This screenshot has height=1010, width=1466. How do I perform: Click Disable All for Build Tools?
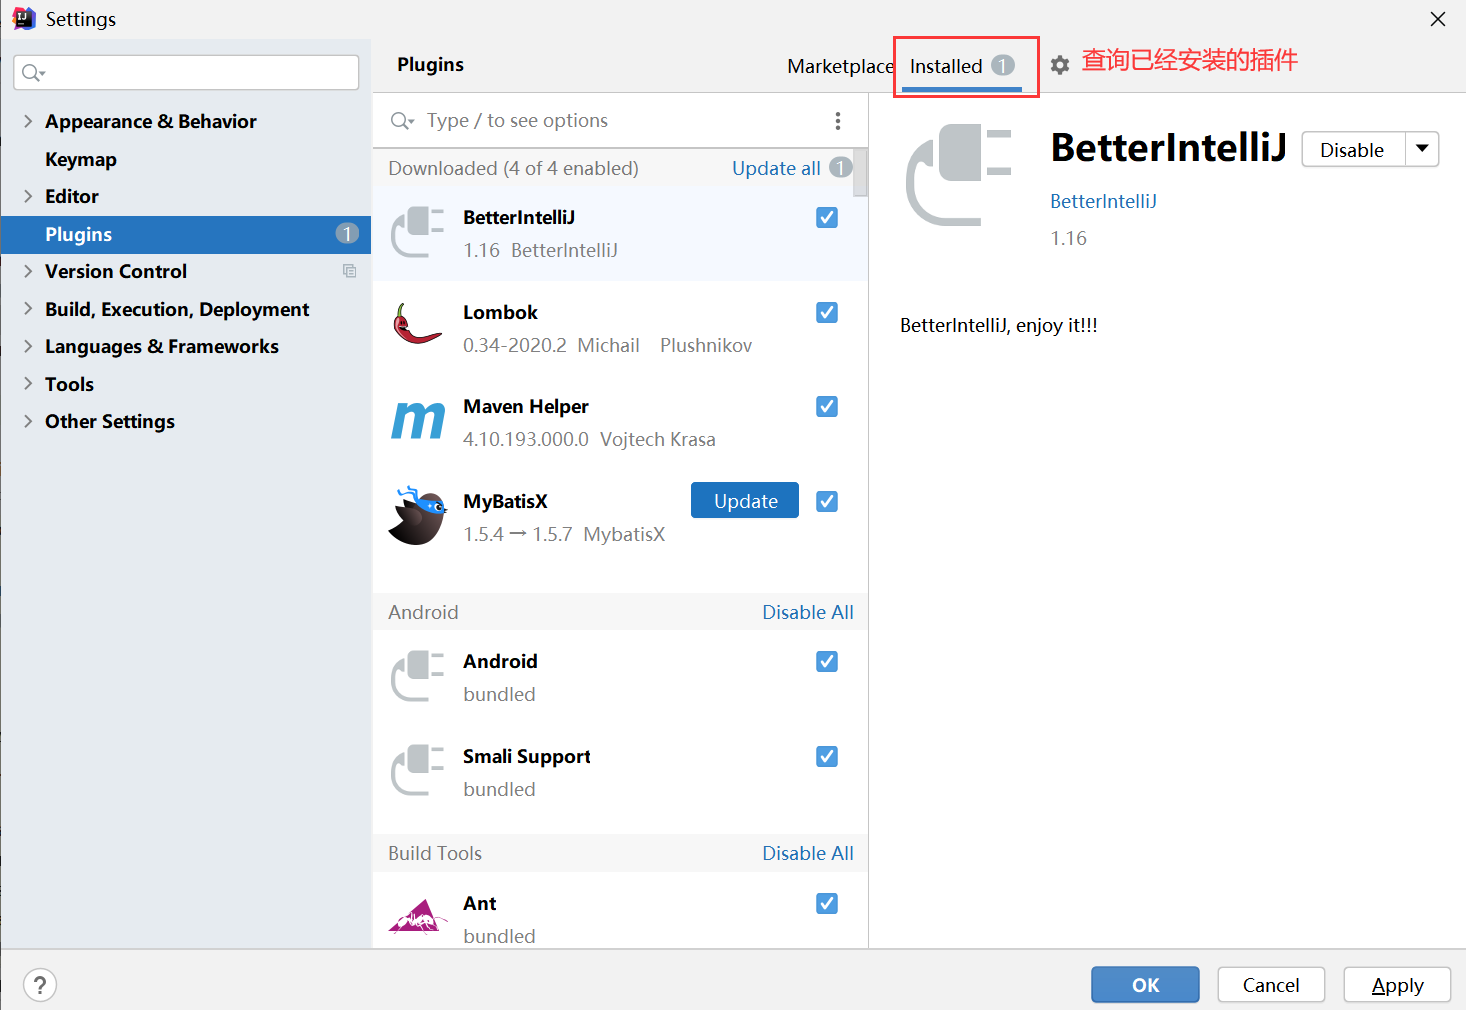(808, 853)
